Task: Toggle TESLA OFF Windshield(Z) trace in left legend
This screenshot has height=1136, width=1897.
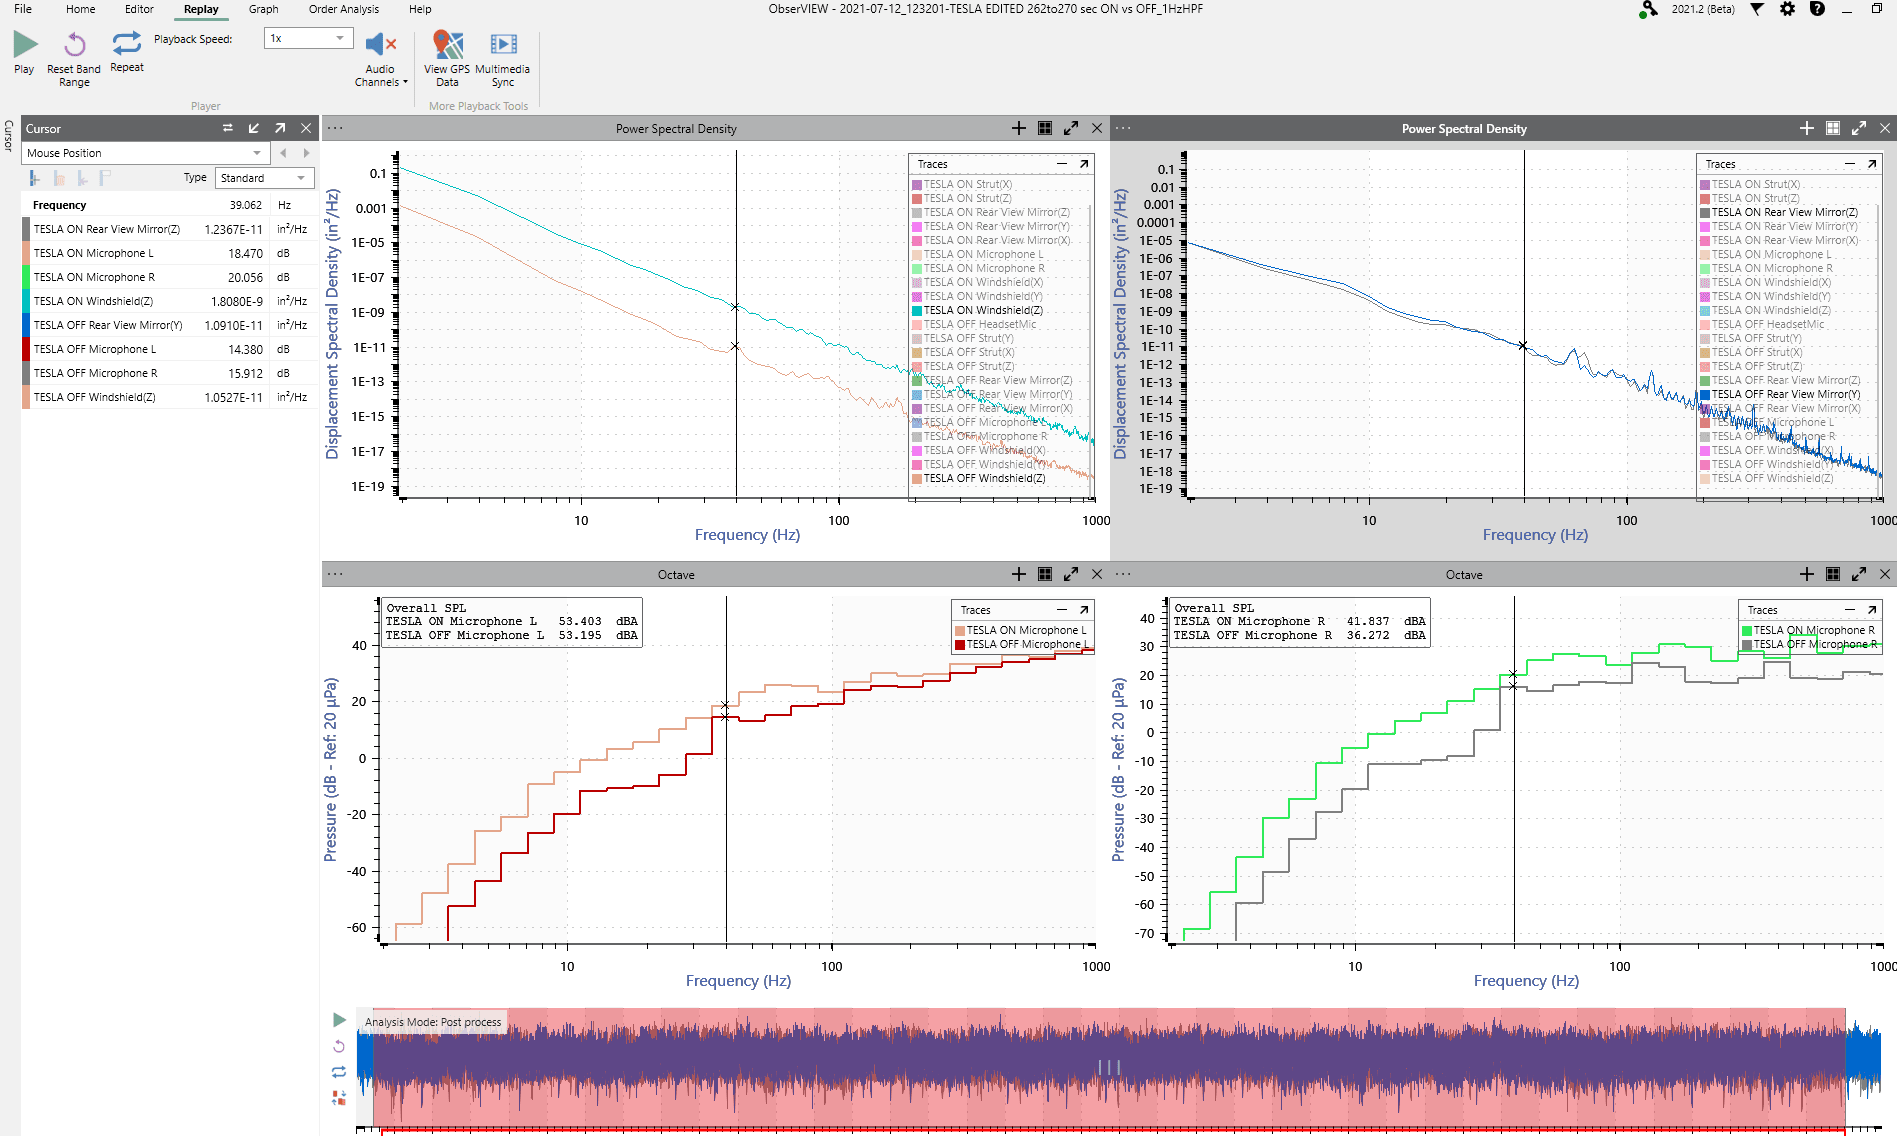Action: [979, 478]
